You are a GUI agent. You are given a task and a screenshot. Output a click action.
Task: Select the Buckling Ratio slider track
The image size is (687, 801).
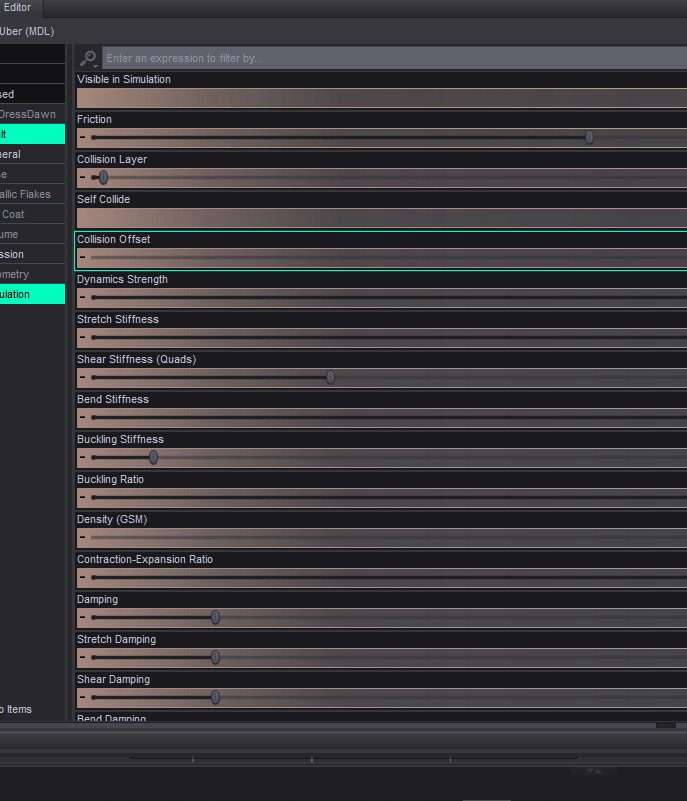pos(389,497)
